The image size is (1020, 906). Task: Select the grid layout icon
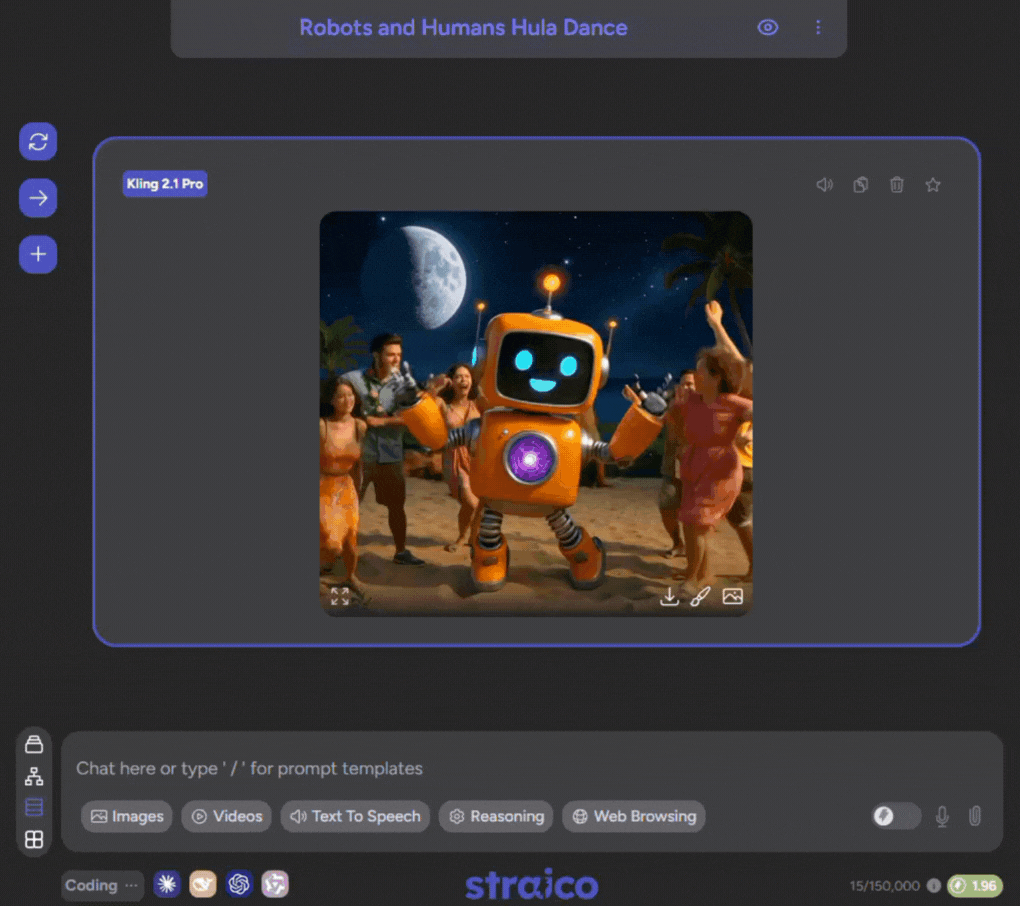coord(34,839)
